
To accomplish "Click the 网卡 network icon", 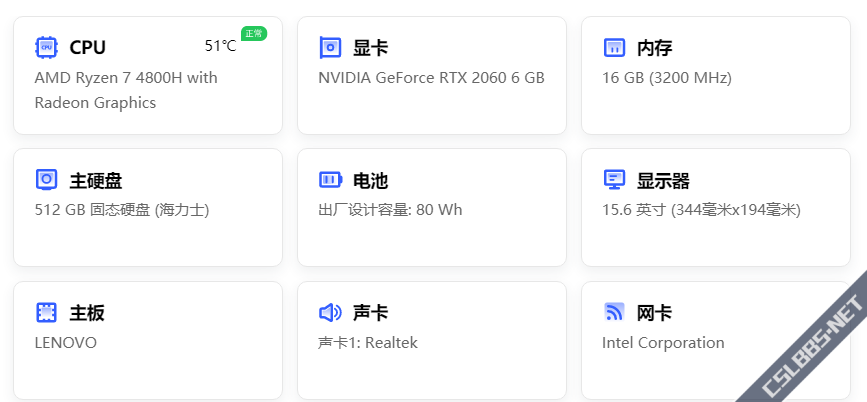I will coord(614,312).
